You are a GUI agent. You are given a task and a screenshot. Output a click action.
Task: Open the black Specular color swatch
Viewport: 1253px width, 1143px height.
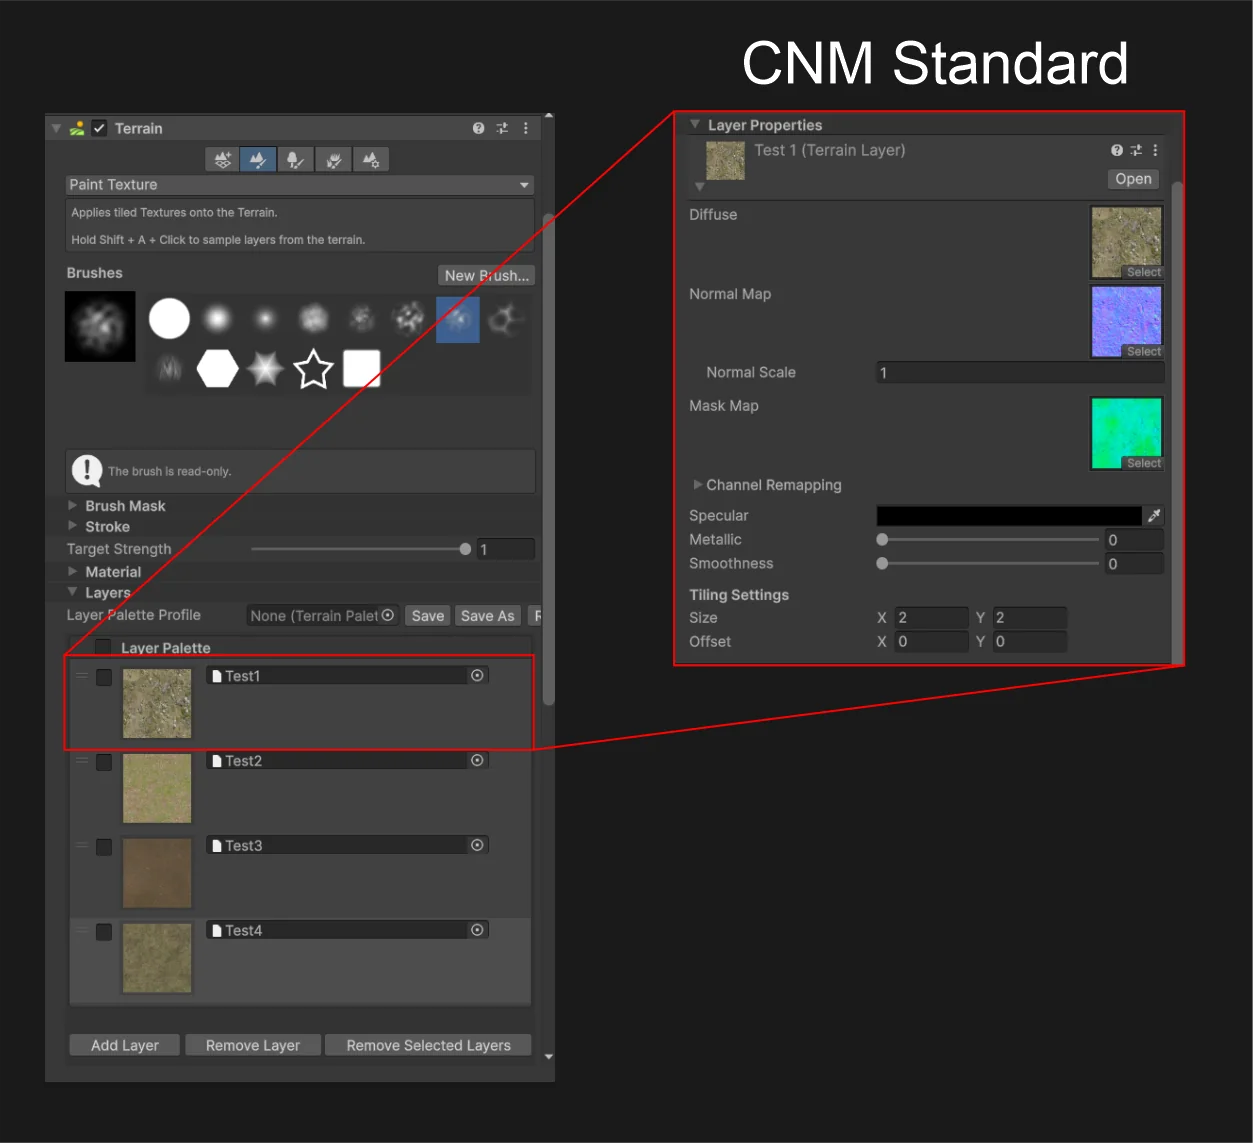1009,516
